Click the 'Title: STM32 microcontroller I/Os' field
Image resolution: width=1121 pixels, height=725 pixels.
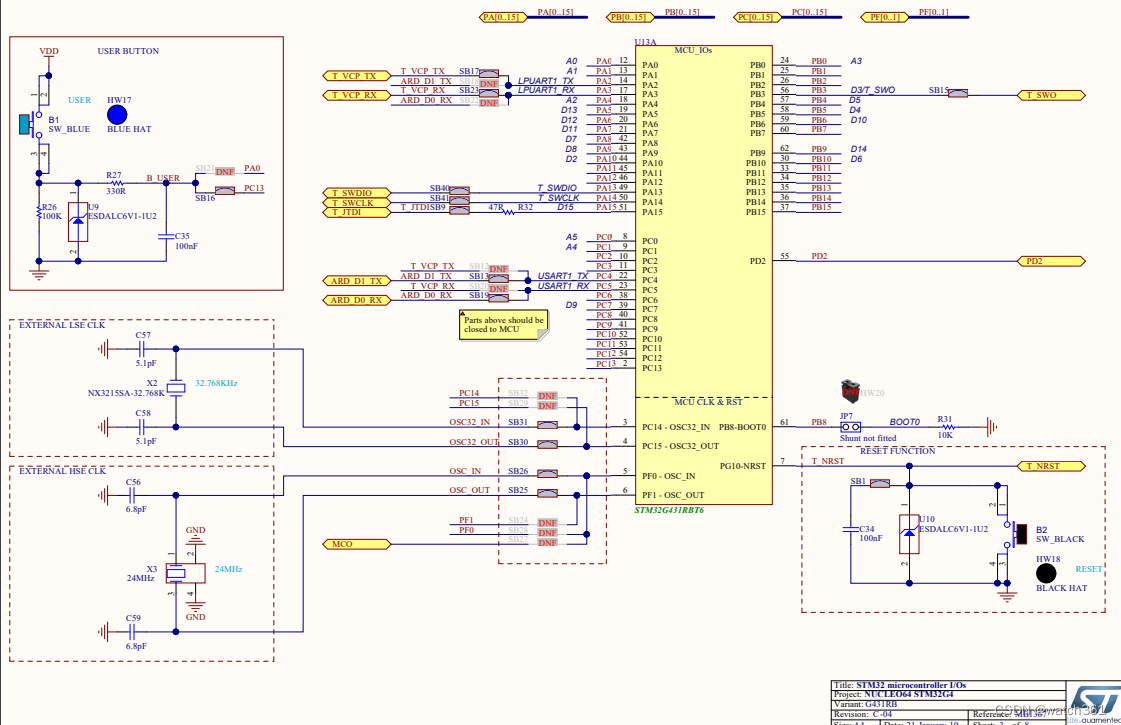[x=947, y=685]
